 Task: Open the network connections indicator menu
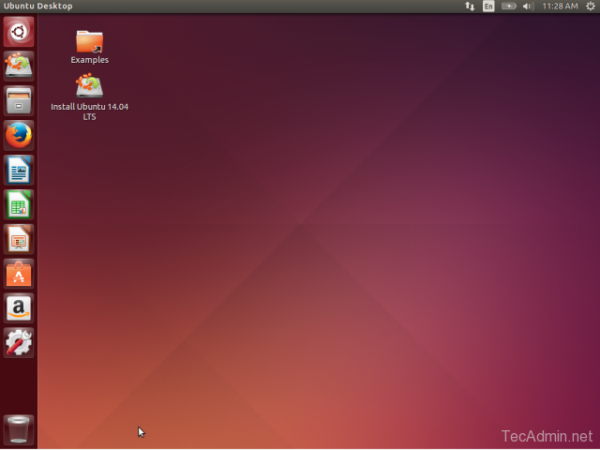pyautogui.click(x=470, y=6)
